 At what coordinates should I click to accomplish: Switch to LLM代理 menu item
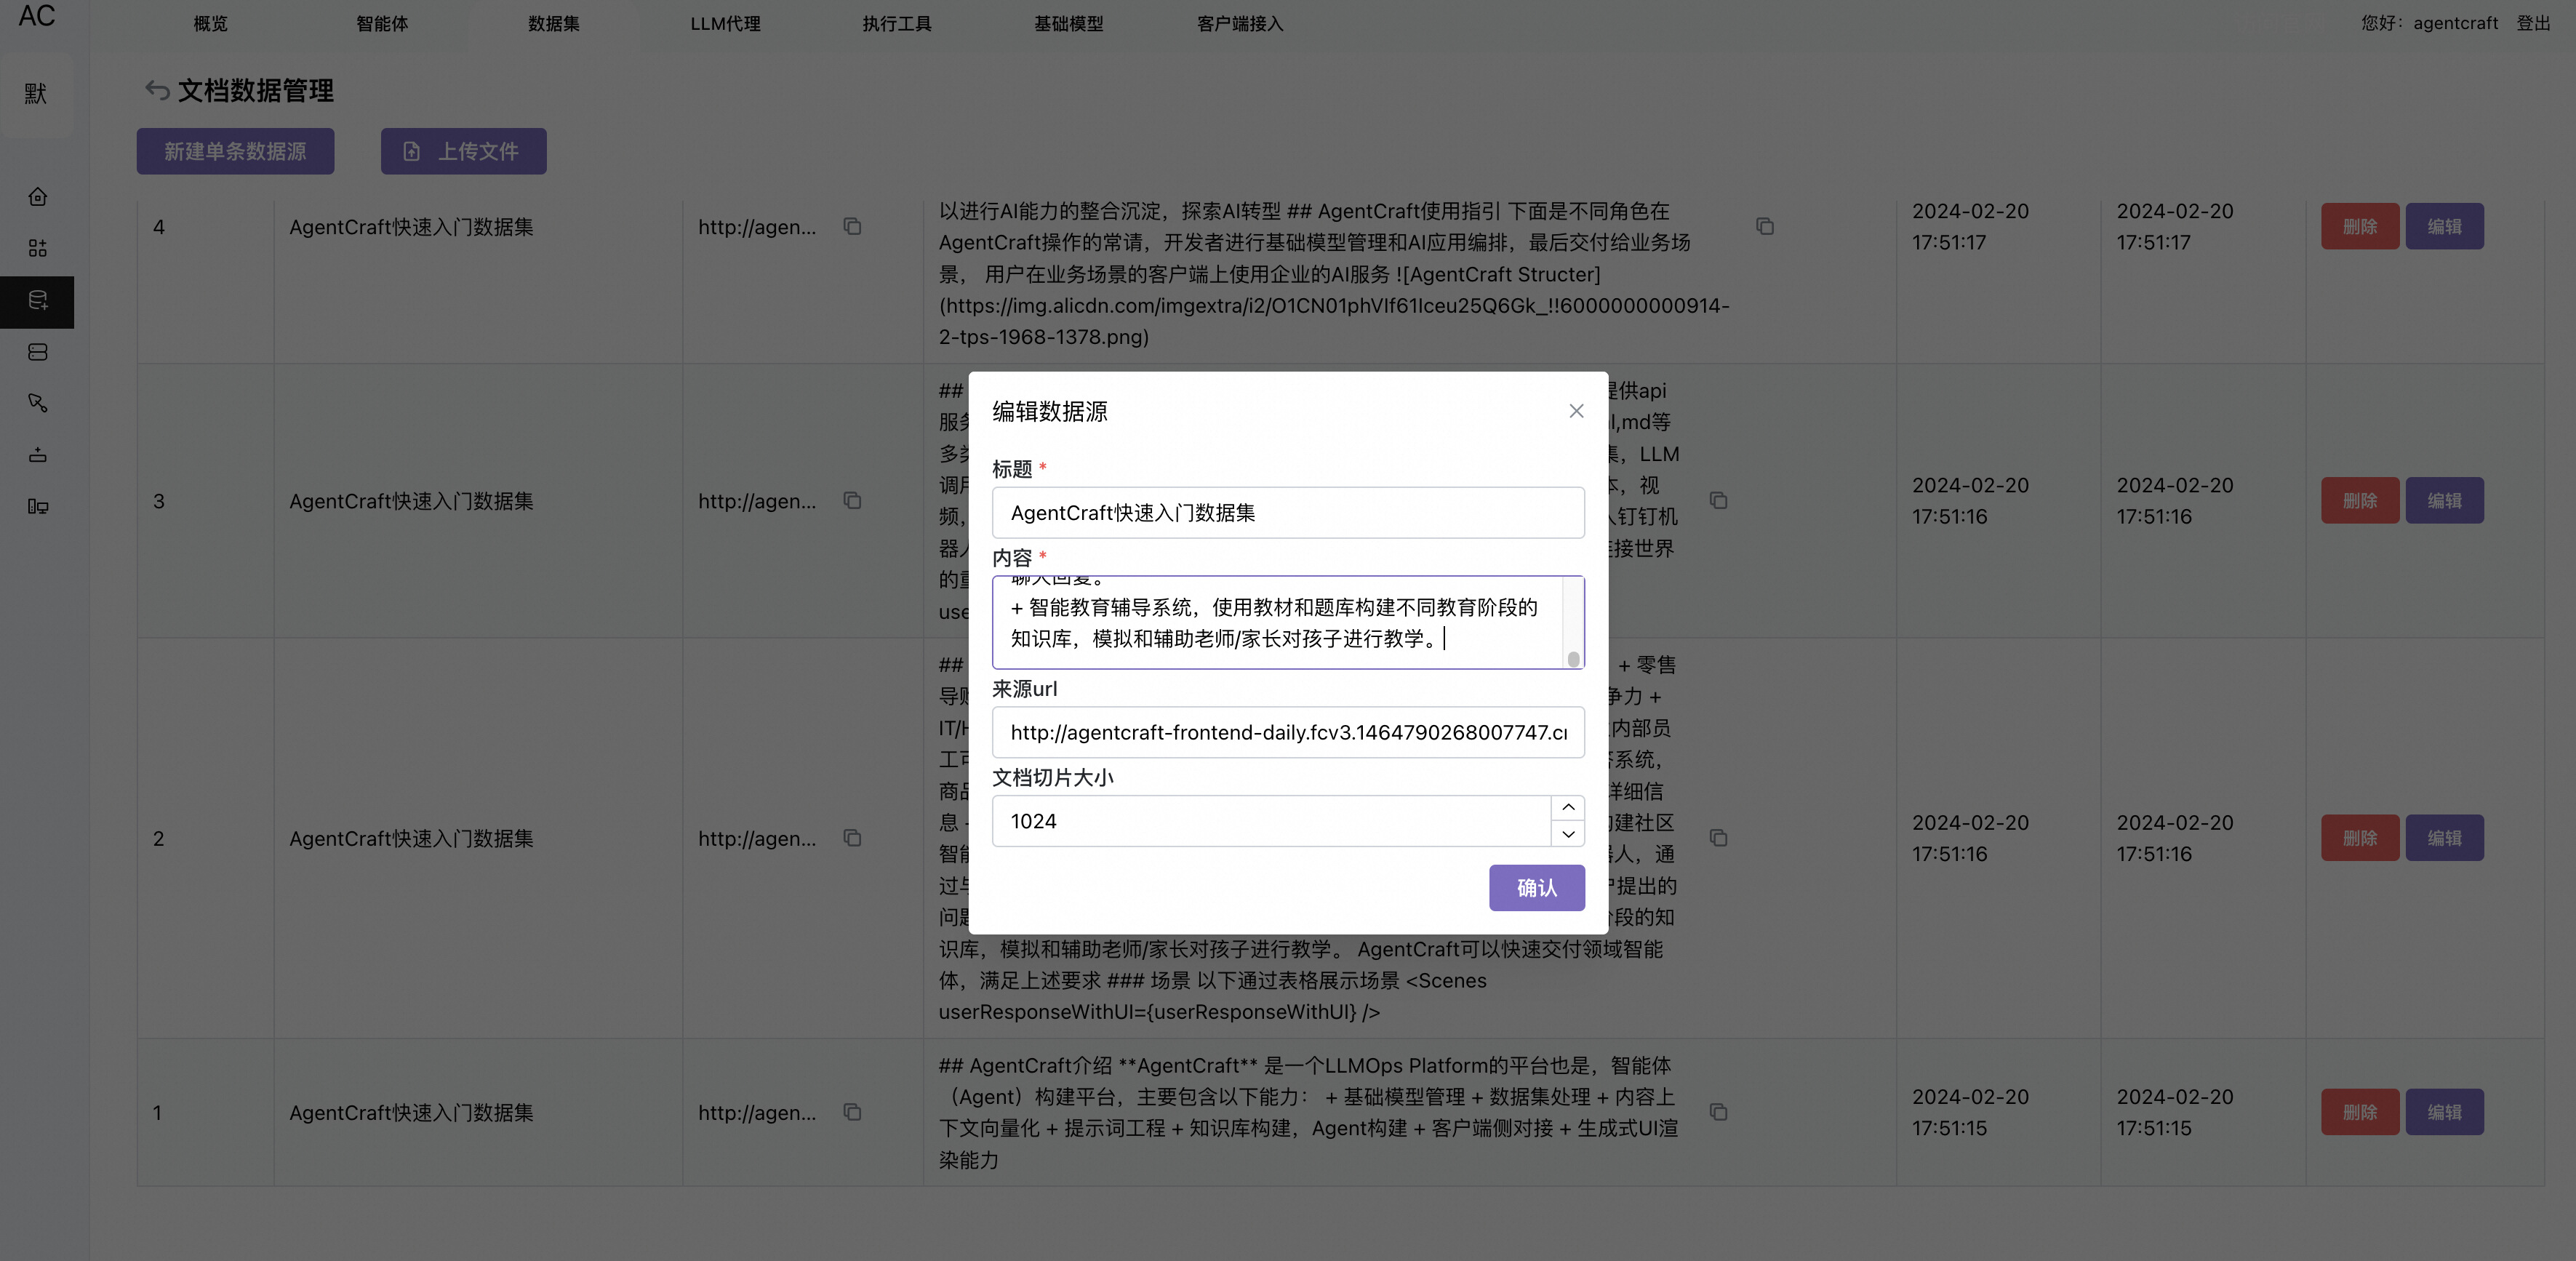(725, 23)
